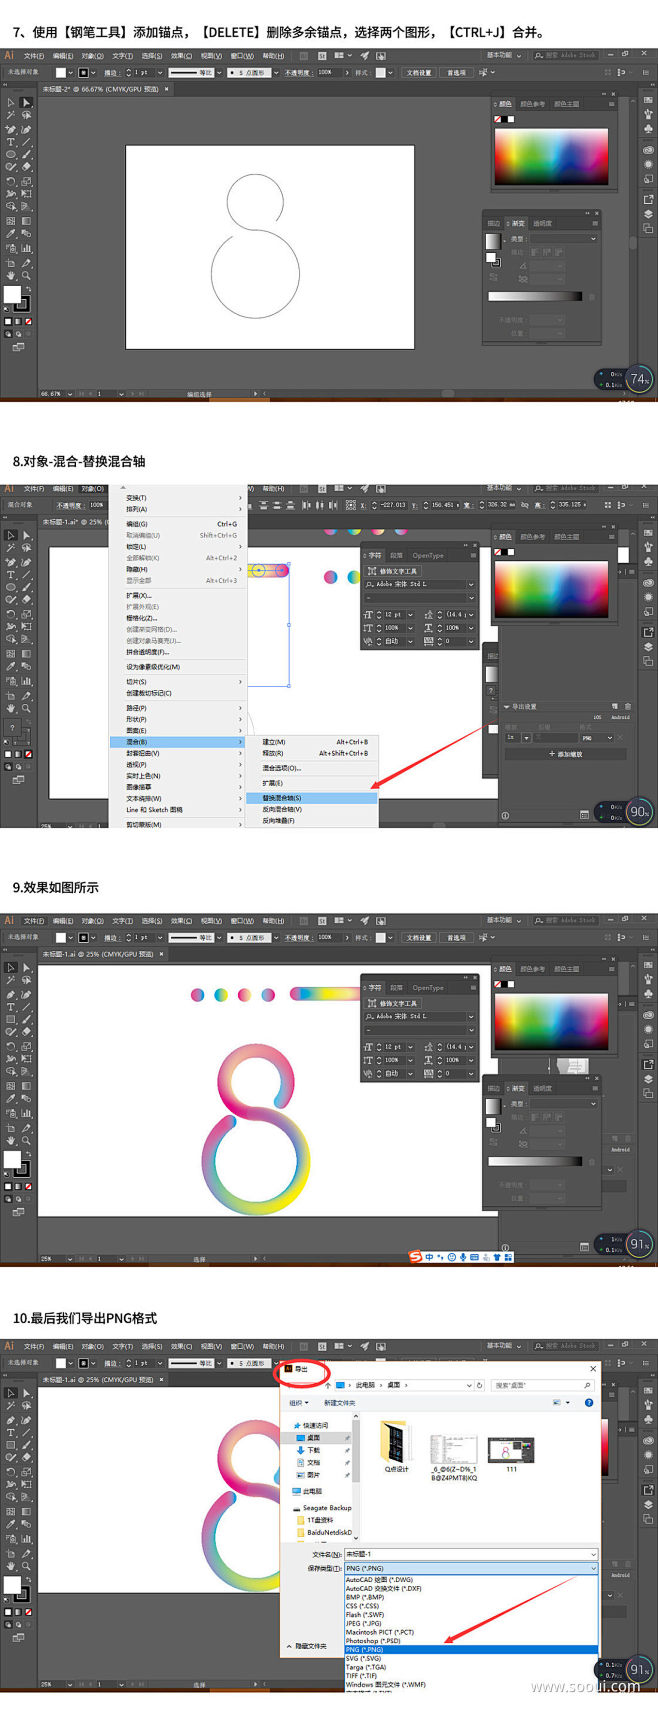Select 下载 in export dialog sidebar
The width and height of the screenshot is (658, 1710).
click(x=313, y=1450)
